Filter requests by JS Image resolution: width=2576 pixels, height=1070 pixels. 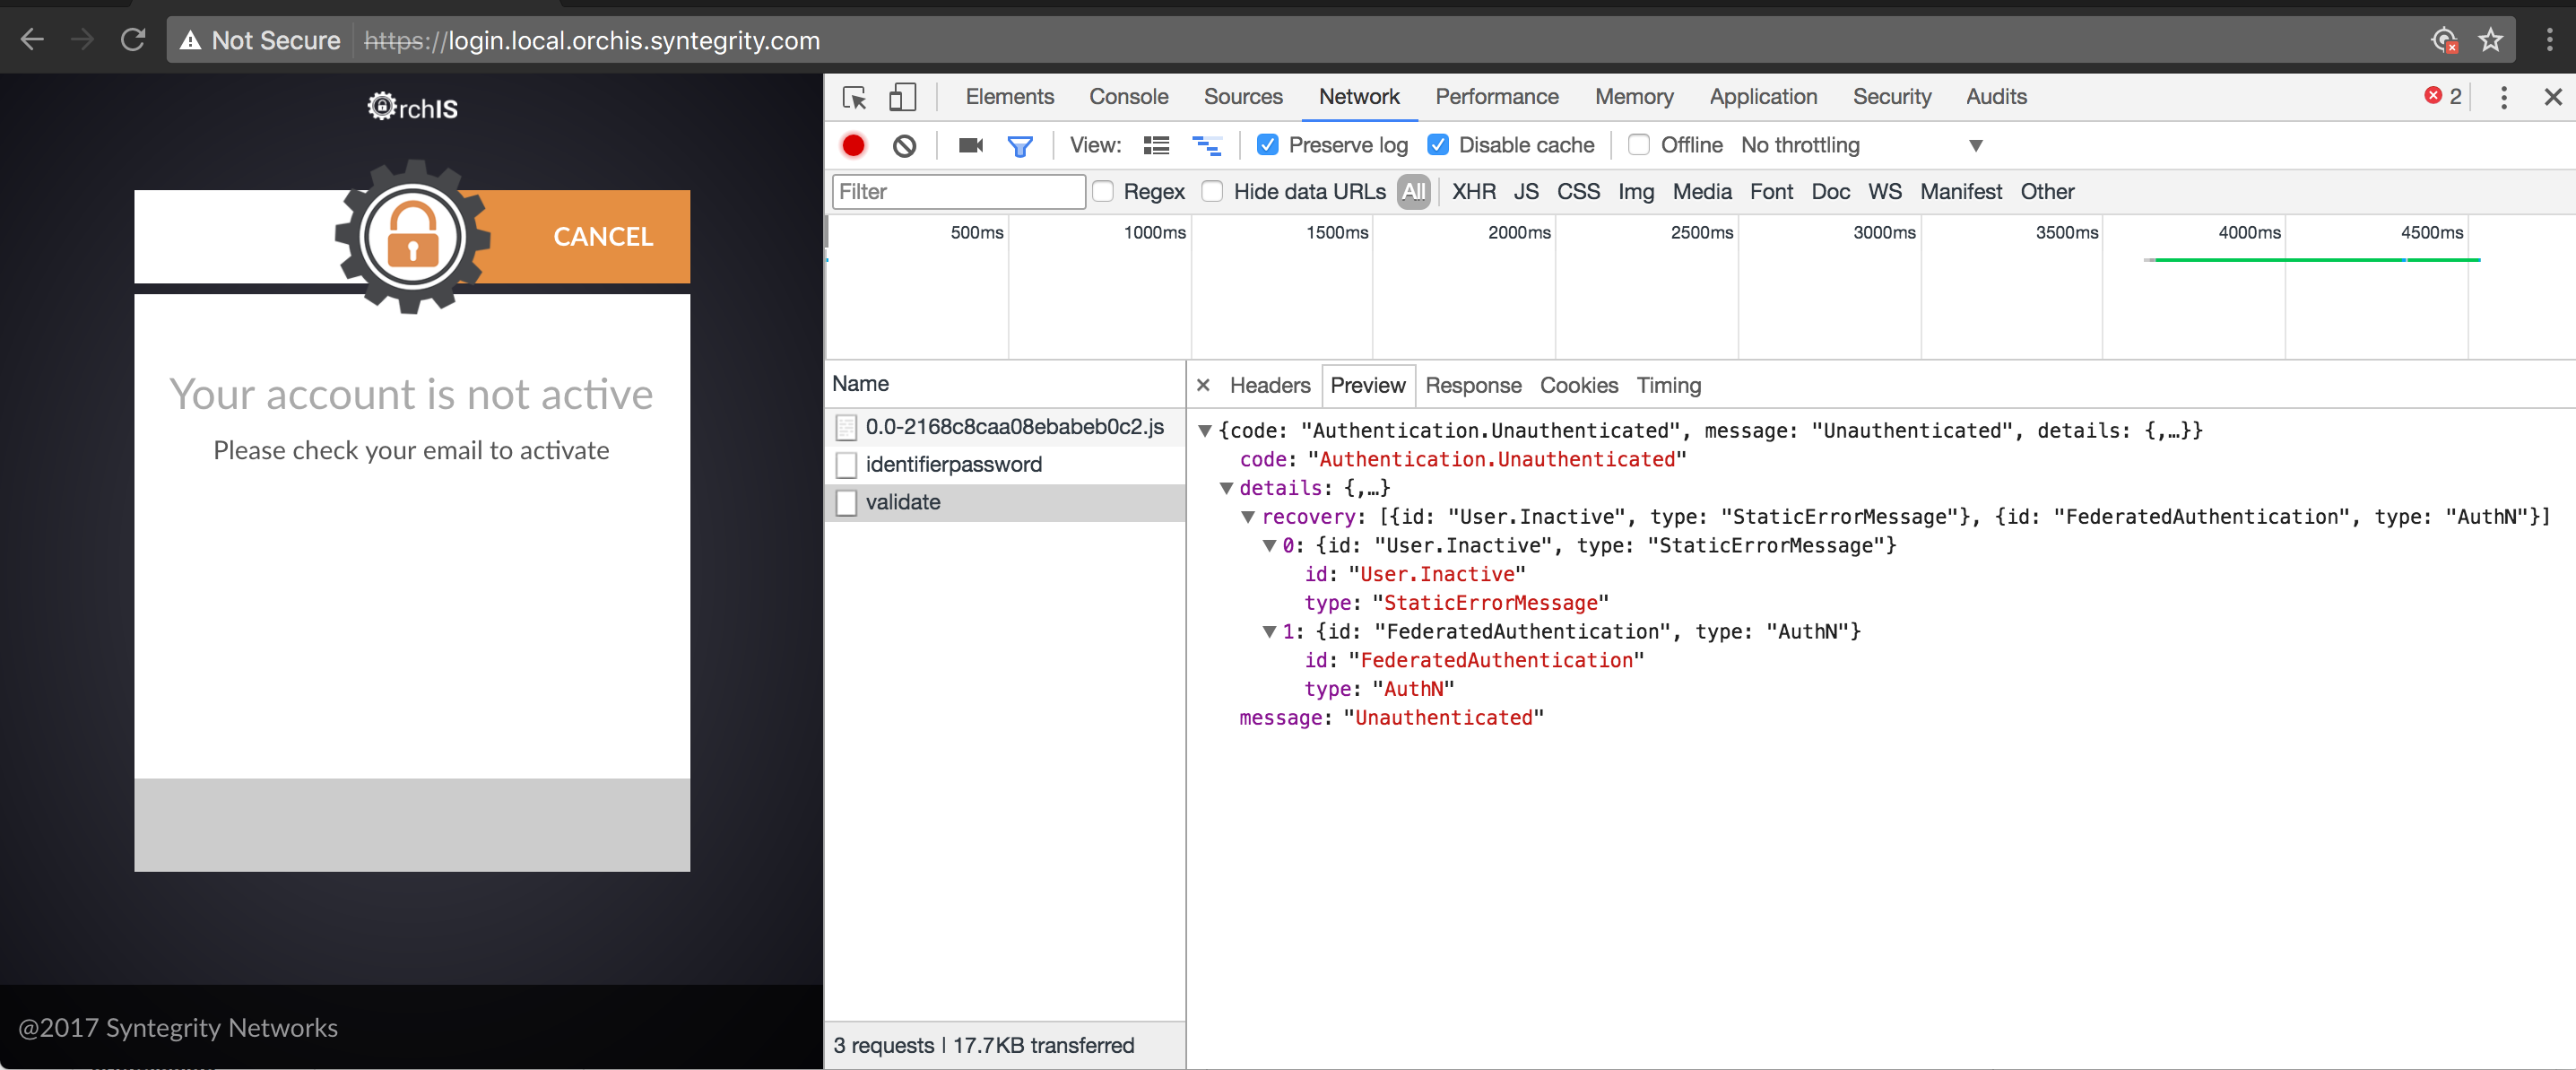click(x=1526, y=191)
